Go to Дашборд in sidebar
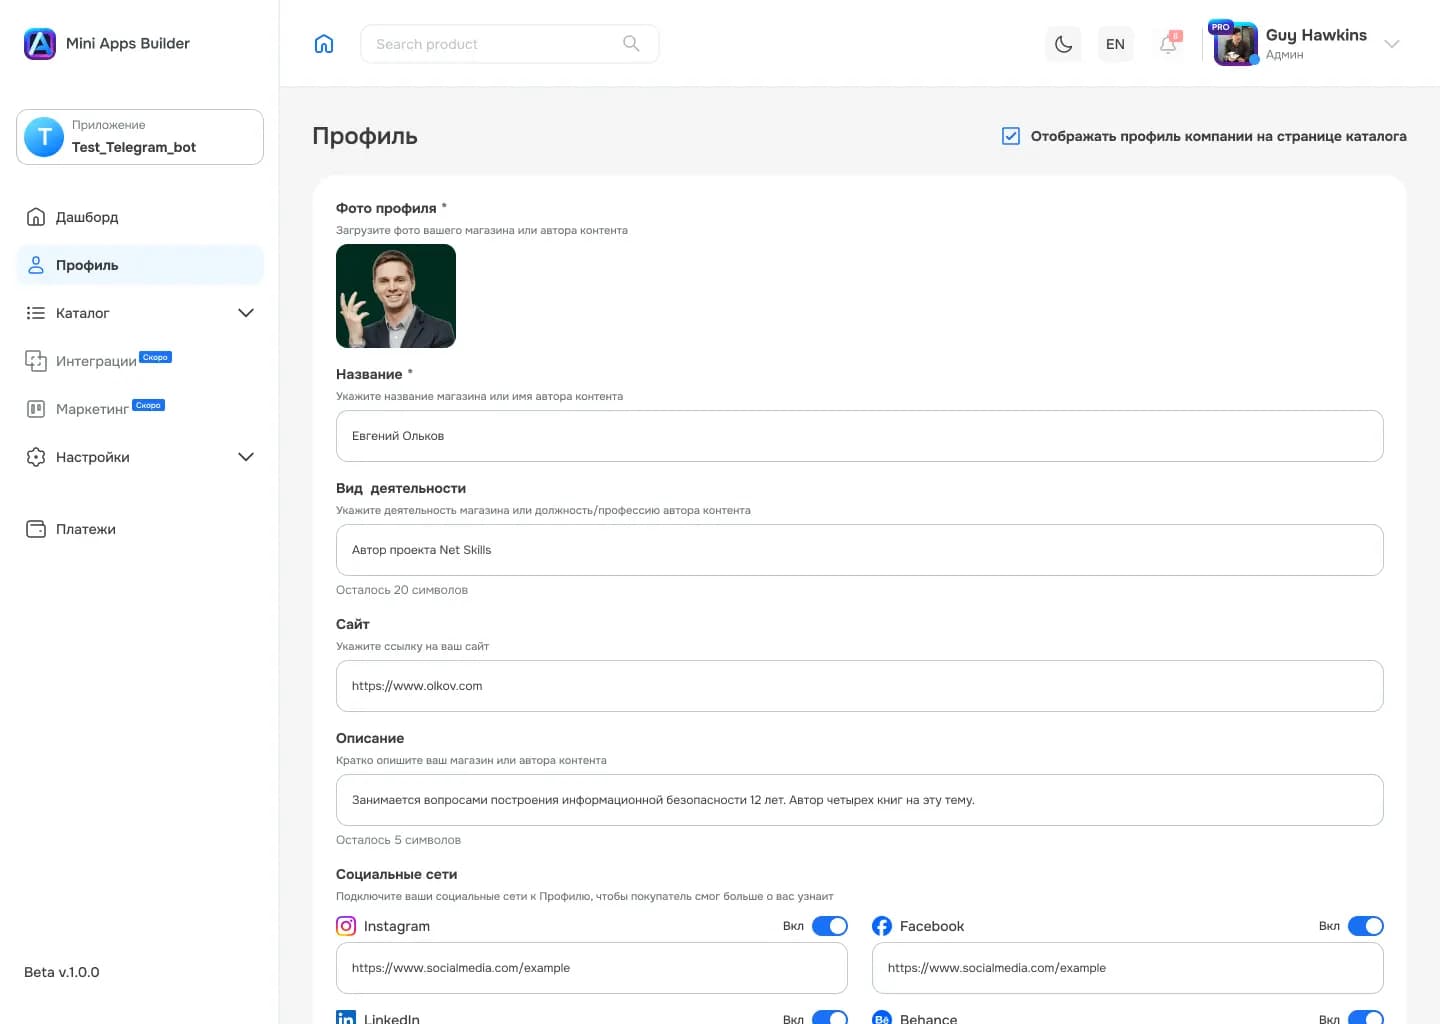The image size is (1440, 1024). tap(87, 217)
